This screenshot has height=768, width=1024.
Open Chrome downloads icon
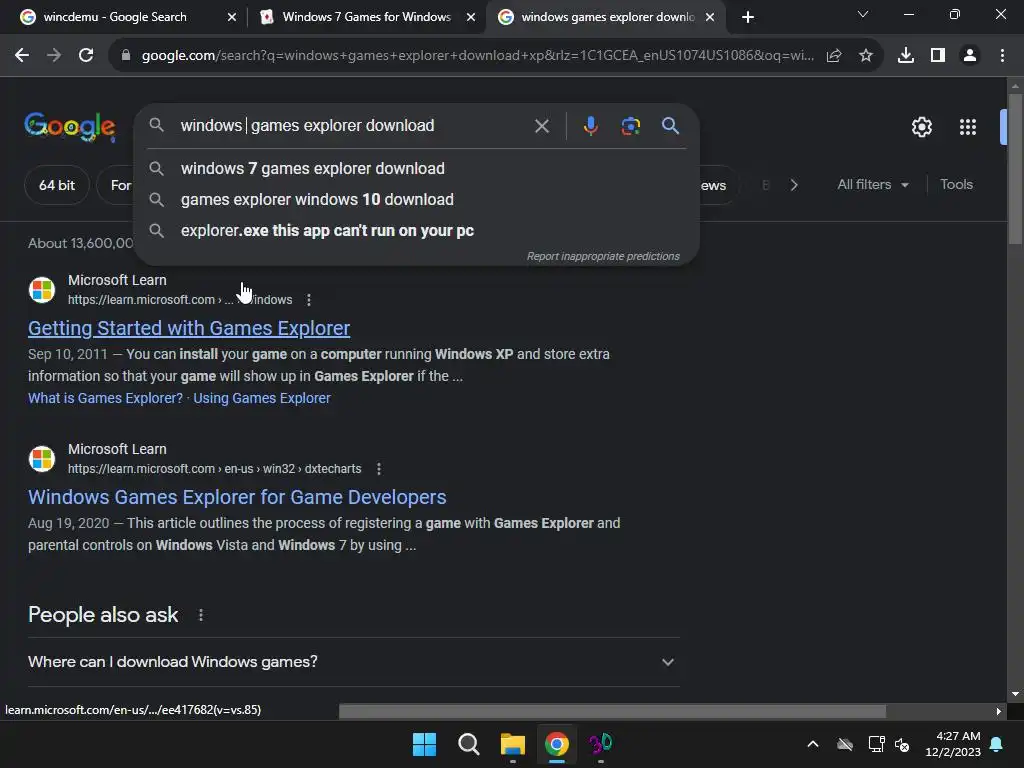tap(905, 56)
